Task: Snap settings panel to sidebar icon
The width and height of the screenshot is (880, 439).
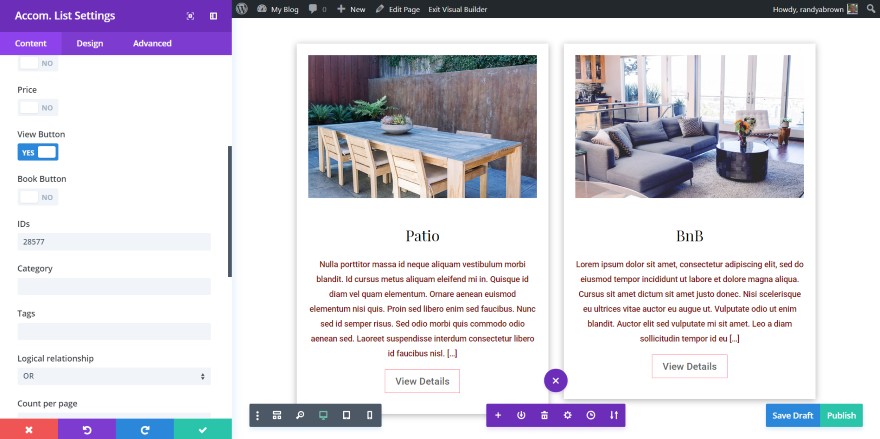Action: click(213, 16)
